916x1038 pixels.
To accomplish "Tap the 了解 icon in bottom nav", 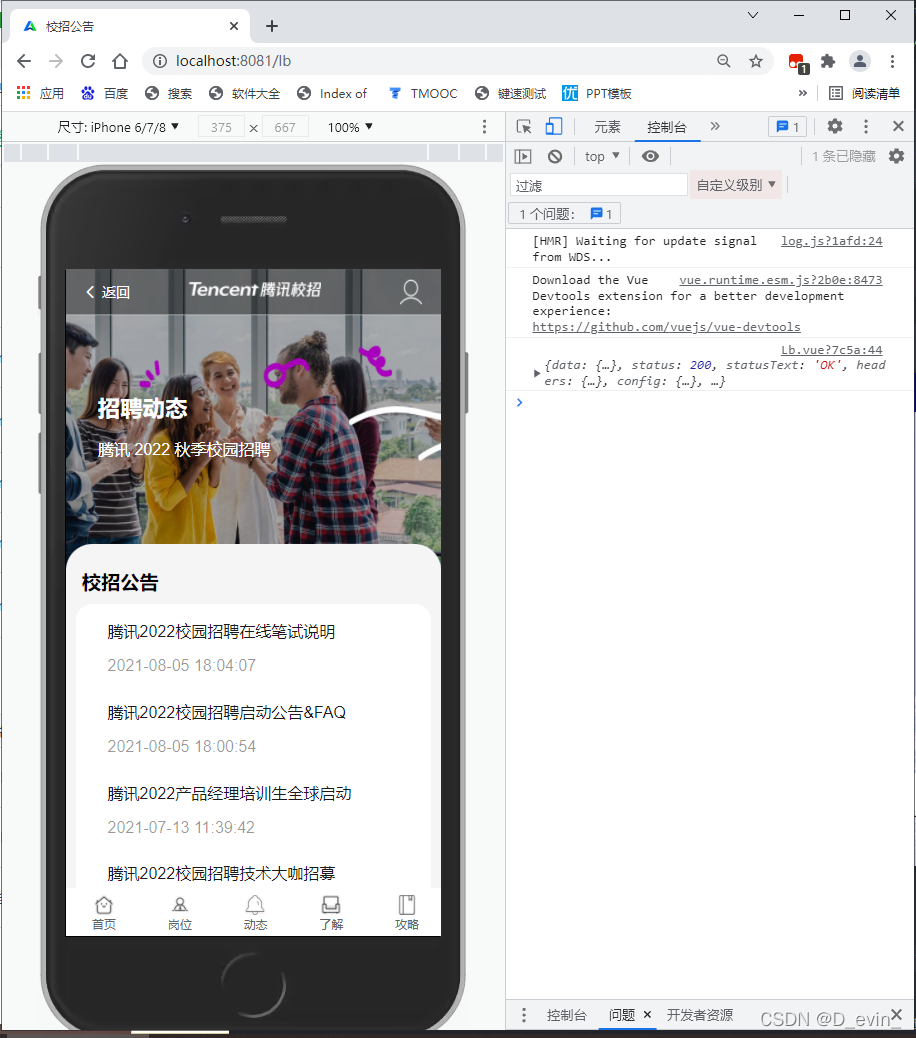I will (x=331, y=913).
